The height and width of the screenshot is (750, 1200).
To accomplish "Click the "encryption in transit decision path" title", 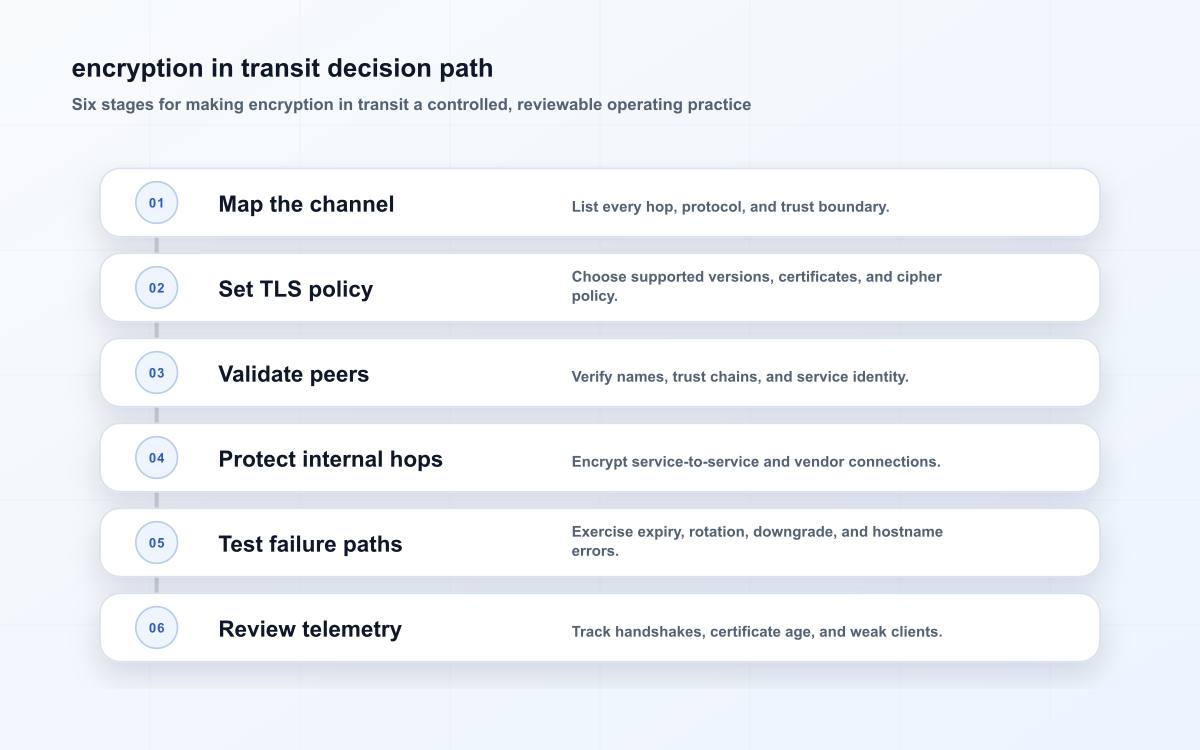I will pos(282,68).
